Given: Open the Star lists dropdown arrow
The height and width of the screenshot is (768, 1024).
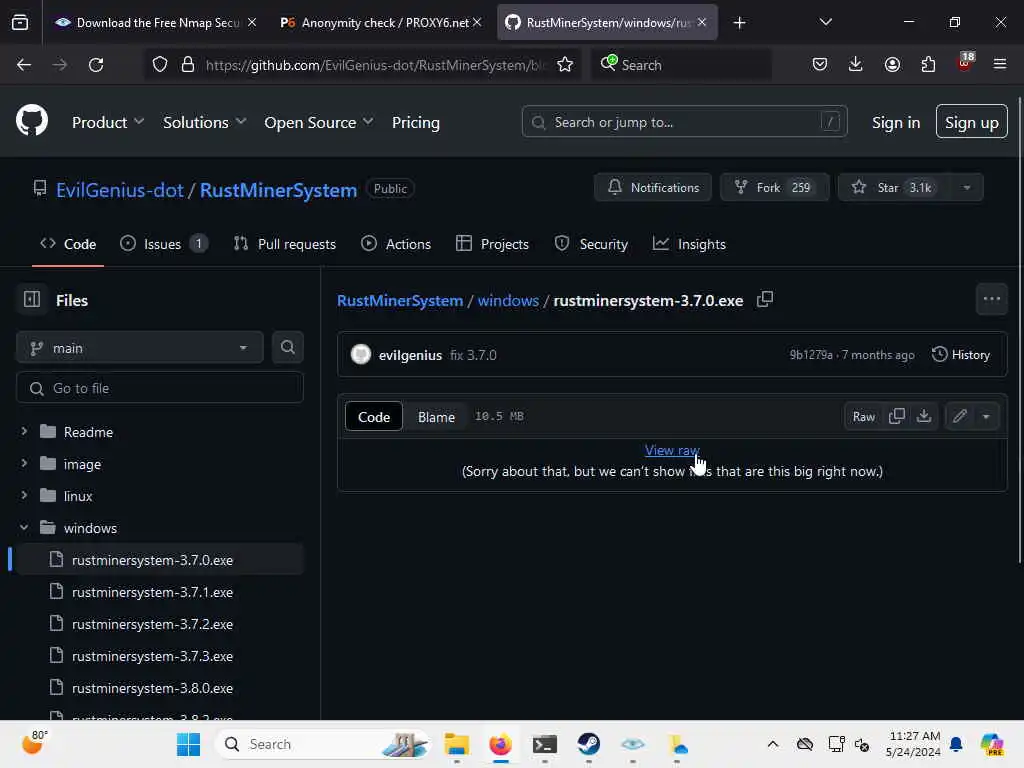Looking at the screenshot, I should coord(967,187).
